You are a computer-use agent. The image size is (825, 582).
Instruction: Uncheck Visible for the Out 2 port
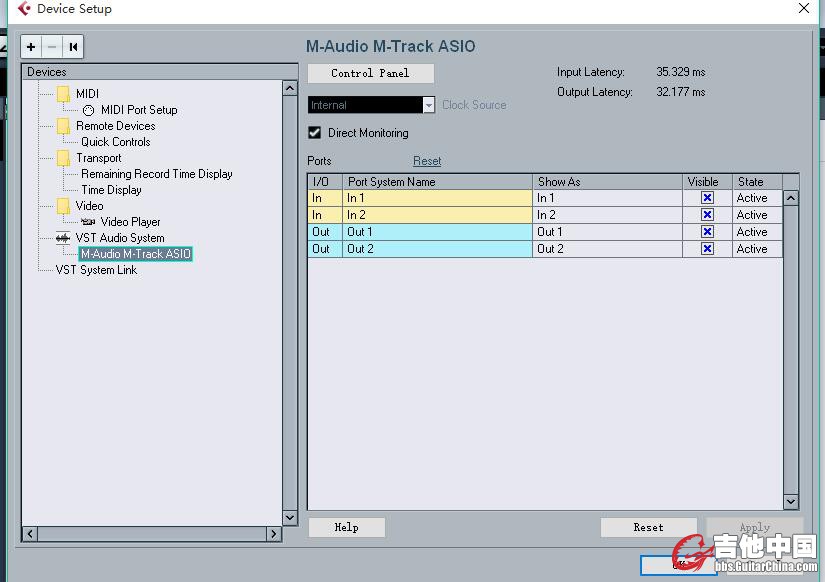707,249
